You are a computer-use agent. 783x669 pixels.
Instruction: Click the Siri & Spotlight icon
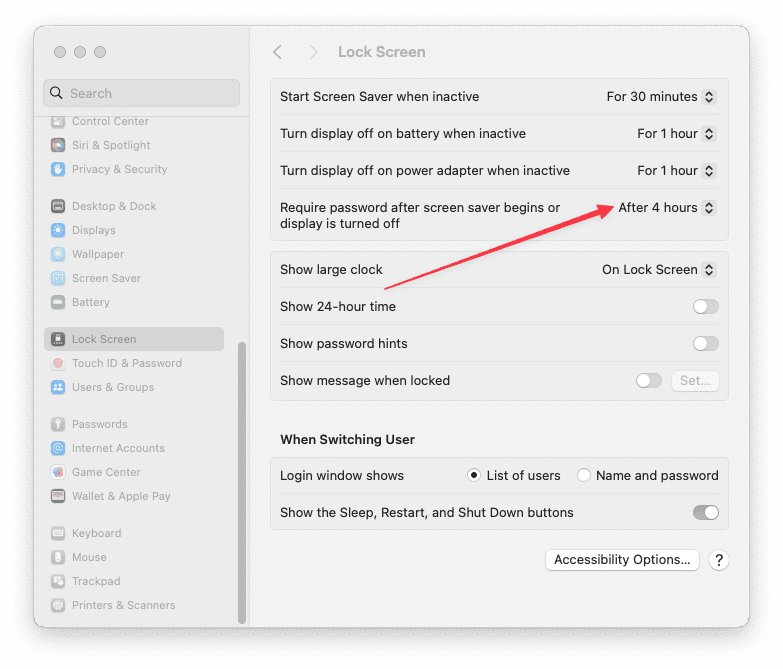(58, 145)
